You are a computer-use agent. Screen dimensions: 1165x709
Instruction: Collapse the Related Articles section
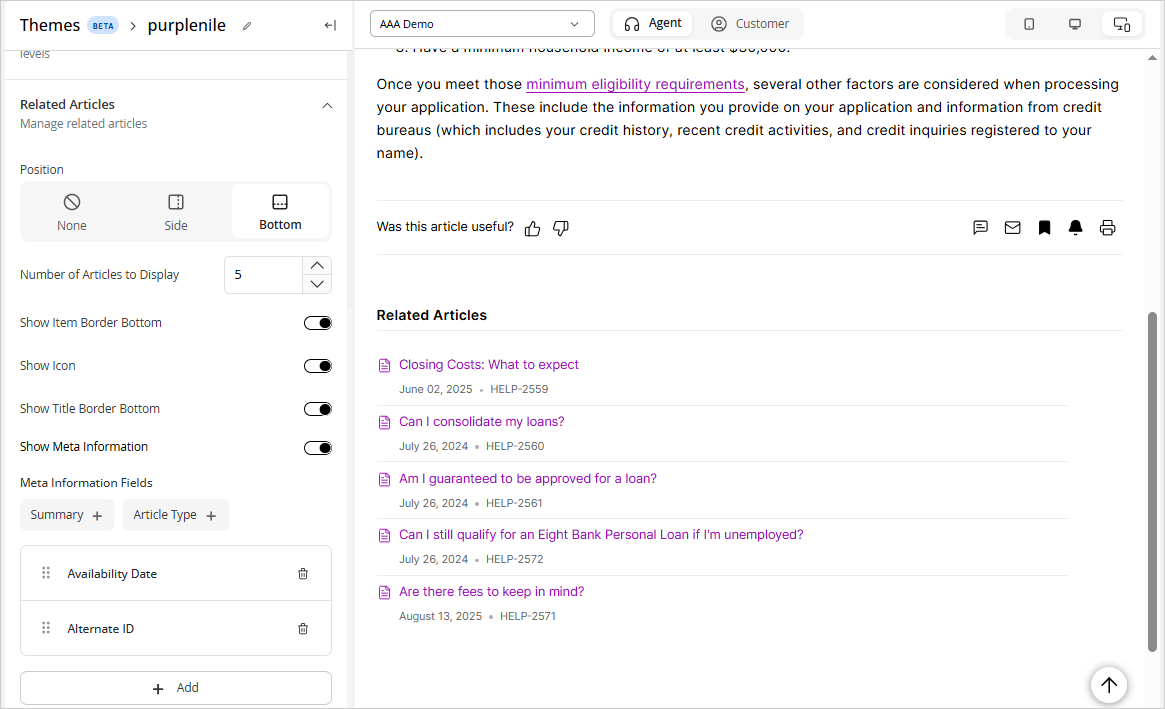[327, 105]
